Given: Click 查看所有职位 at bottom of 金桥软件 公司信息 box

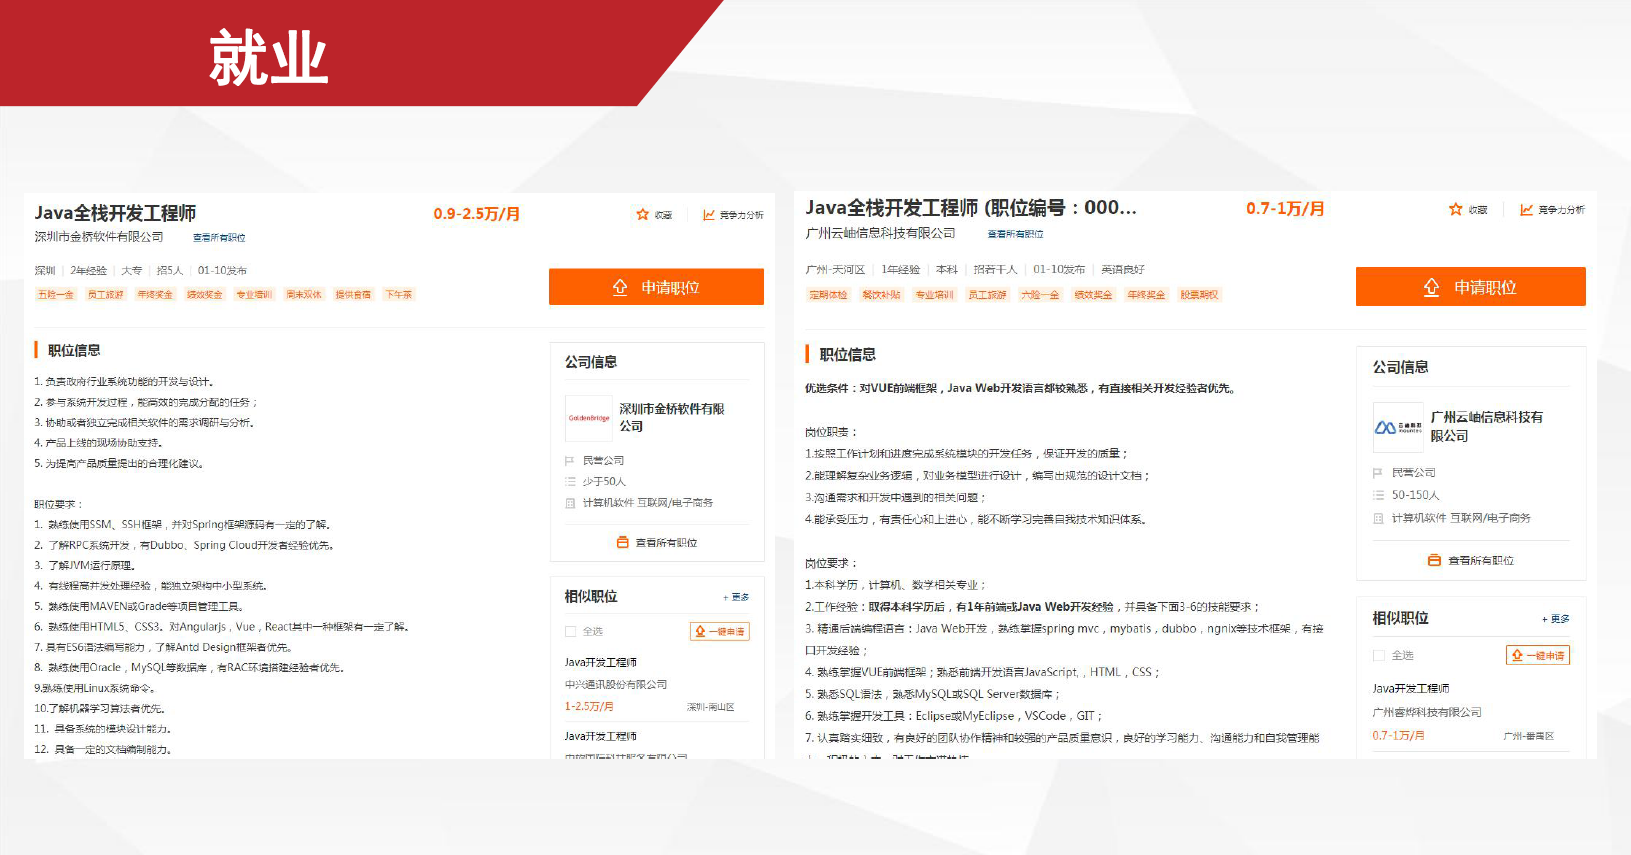Looking at the screenshot, I should (657, 543).
